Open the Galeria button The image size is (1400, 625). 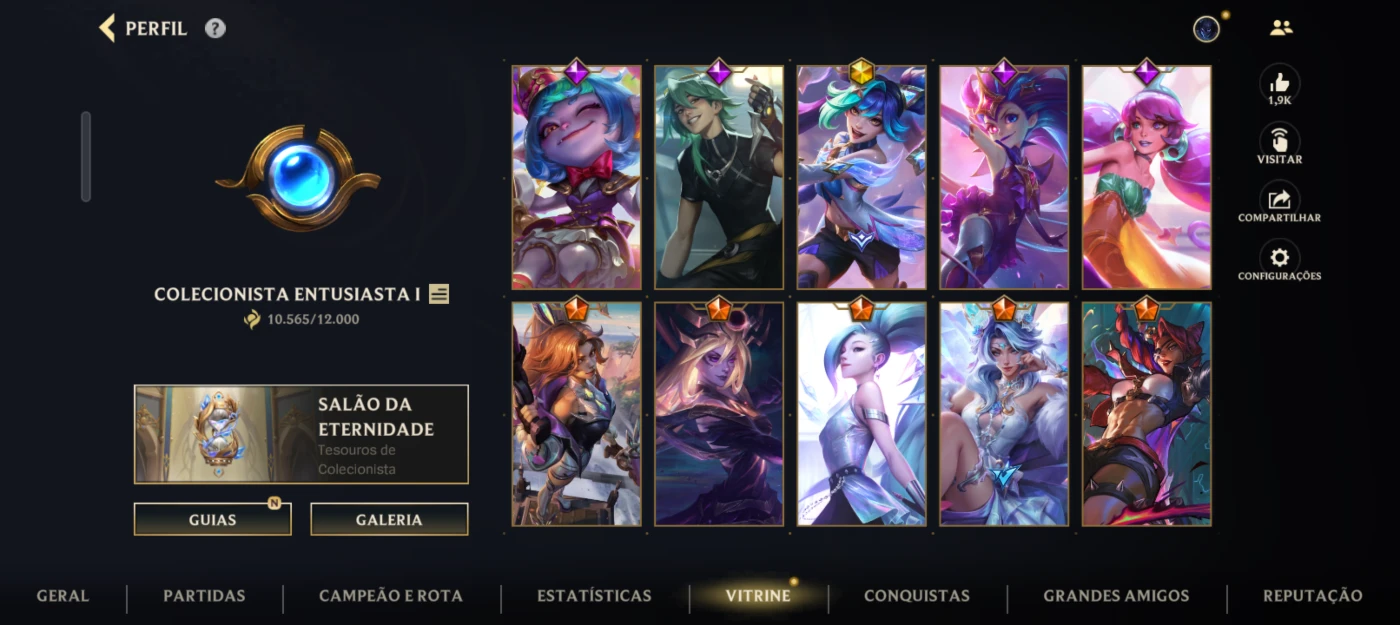[389, 519]
